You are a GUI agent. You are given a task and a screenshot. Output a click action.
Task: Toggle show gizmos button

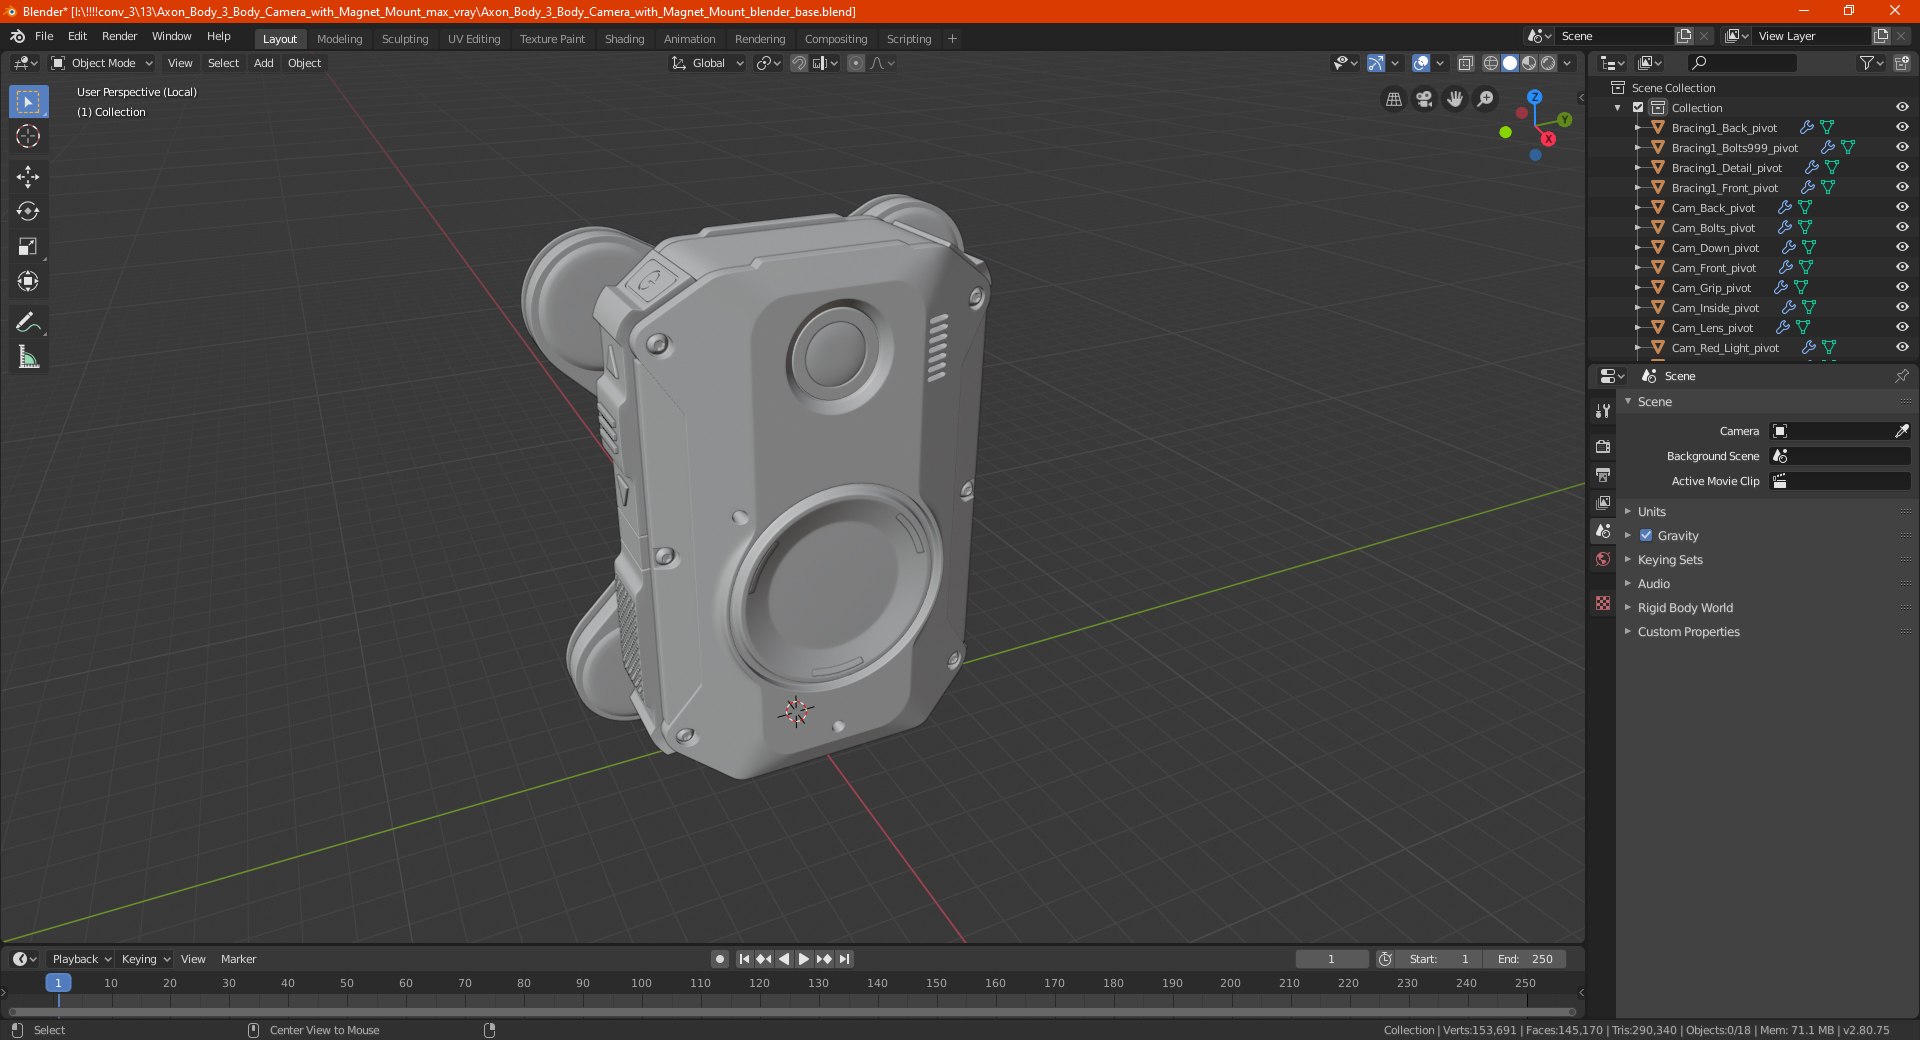pos(1376,63)
